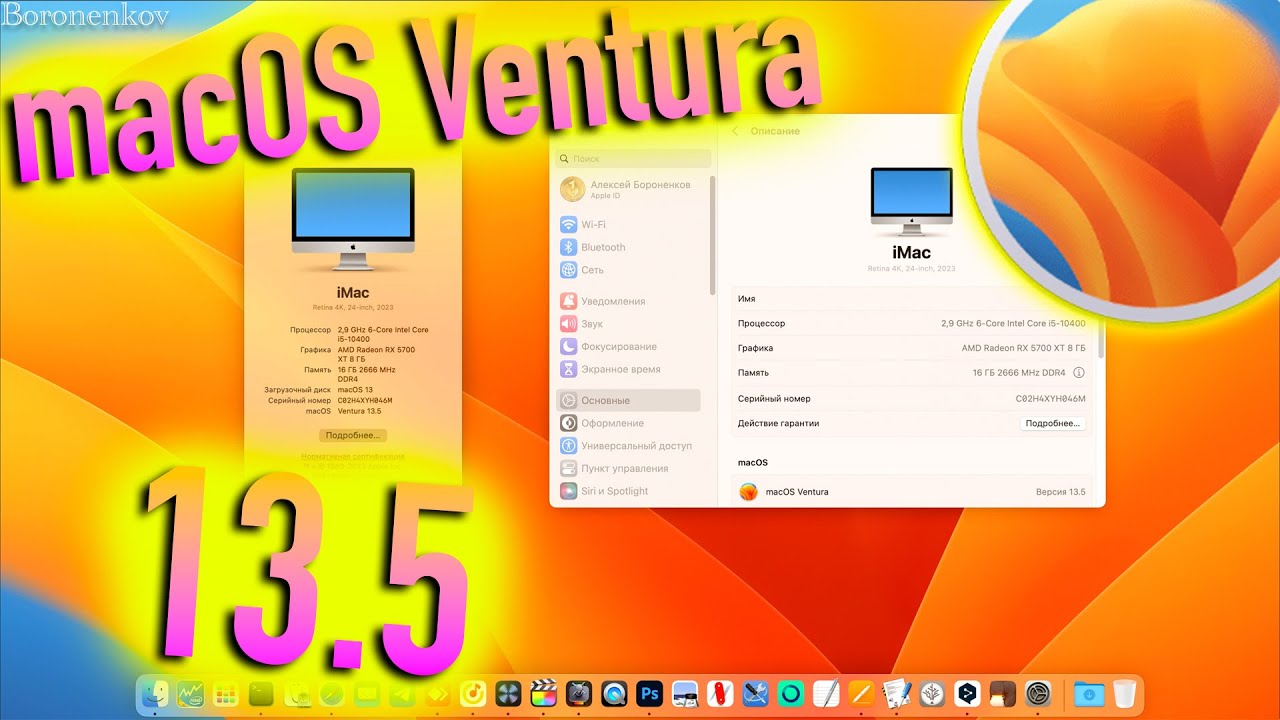Open the teal ring app in Dock
The height and width of the screenshot is (720, 1280).
pyautogui.click(x=791, y=692)
